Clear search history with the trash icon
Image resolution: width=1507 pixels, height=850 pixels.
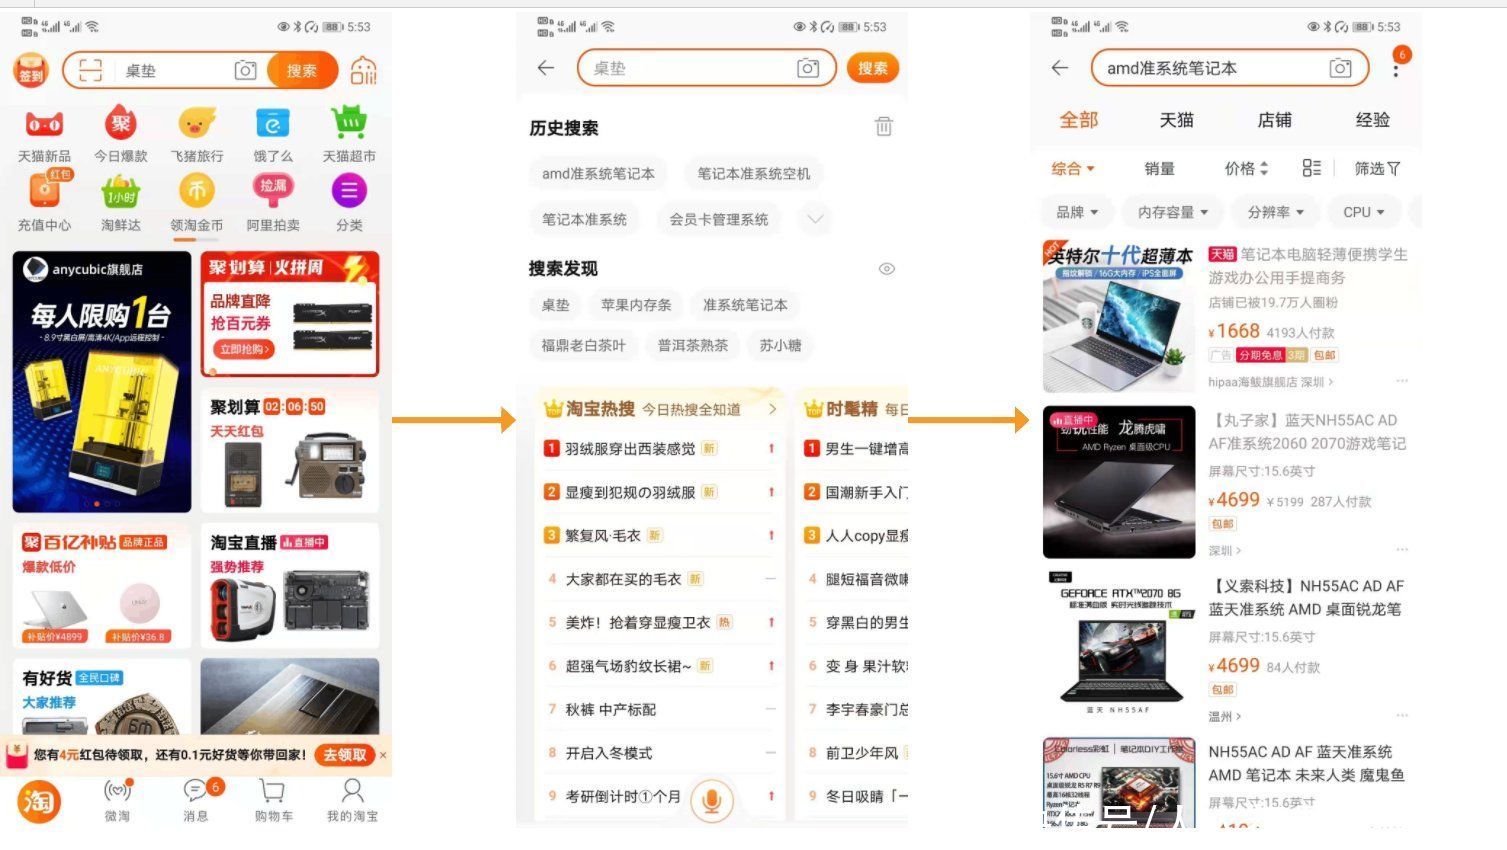884,127
